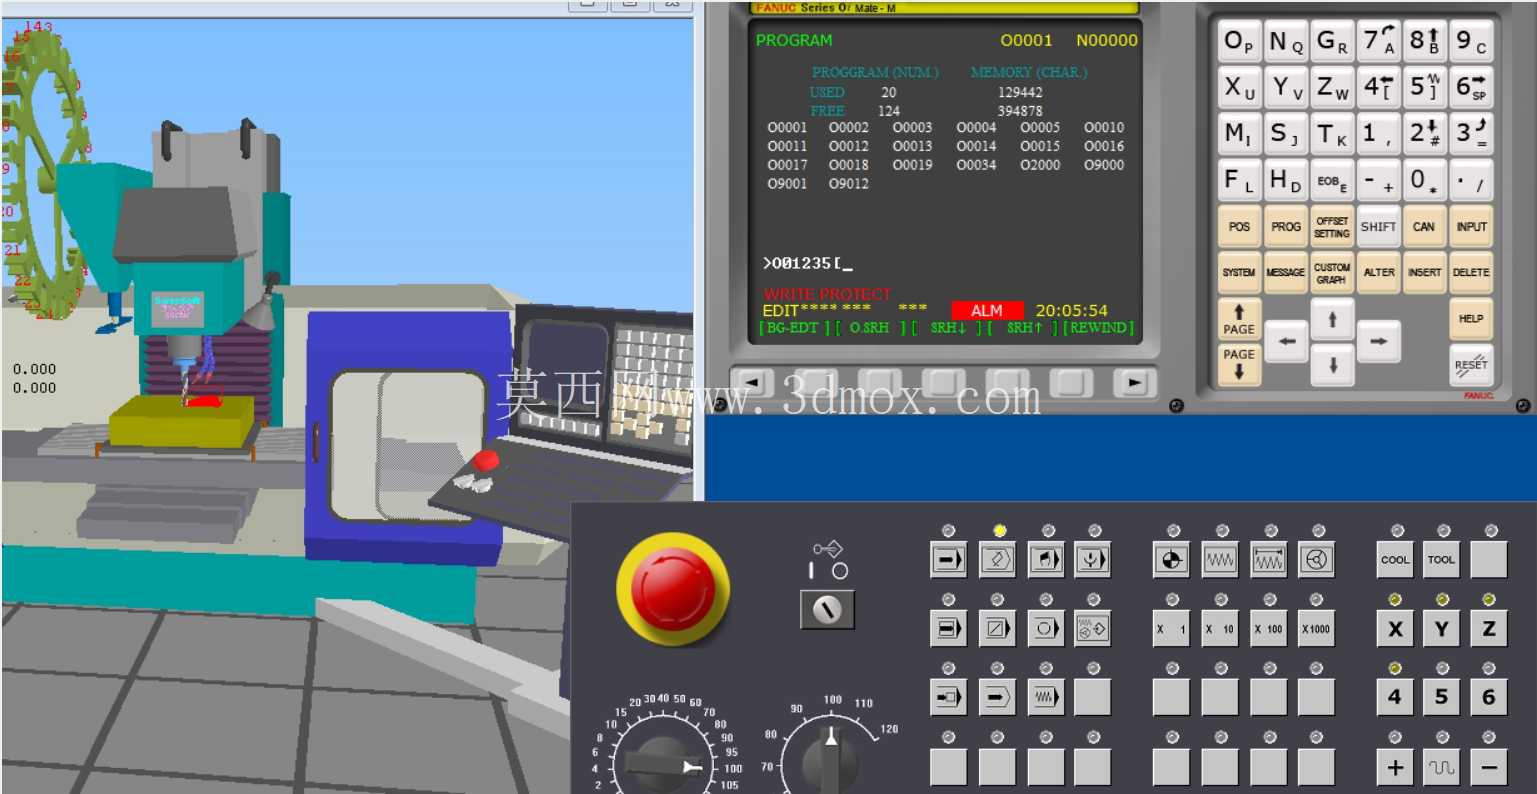The image size is (1537, 794).
Task: Select X1000 increment multiplier button
Action: tap(1317, 629)
